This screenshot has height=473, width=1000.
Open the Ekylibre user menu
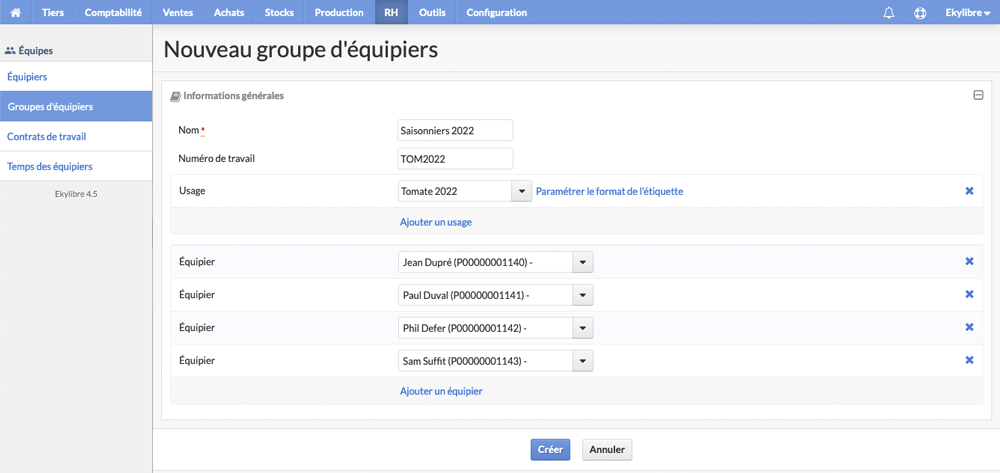coord(967,13)
